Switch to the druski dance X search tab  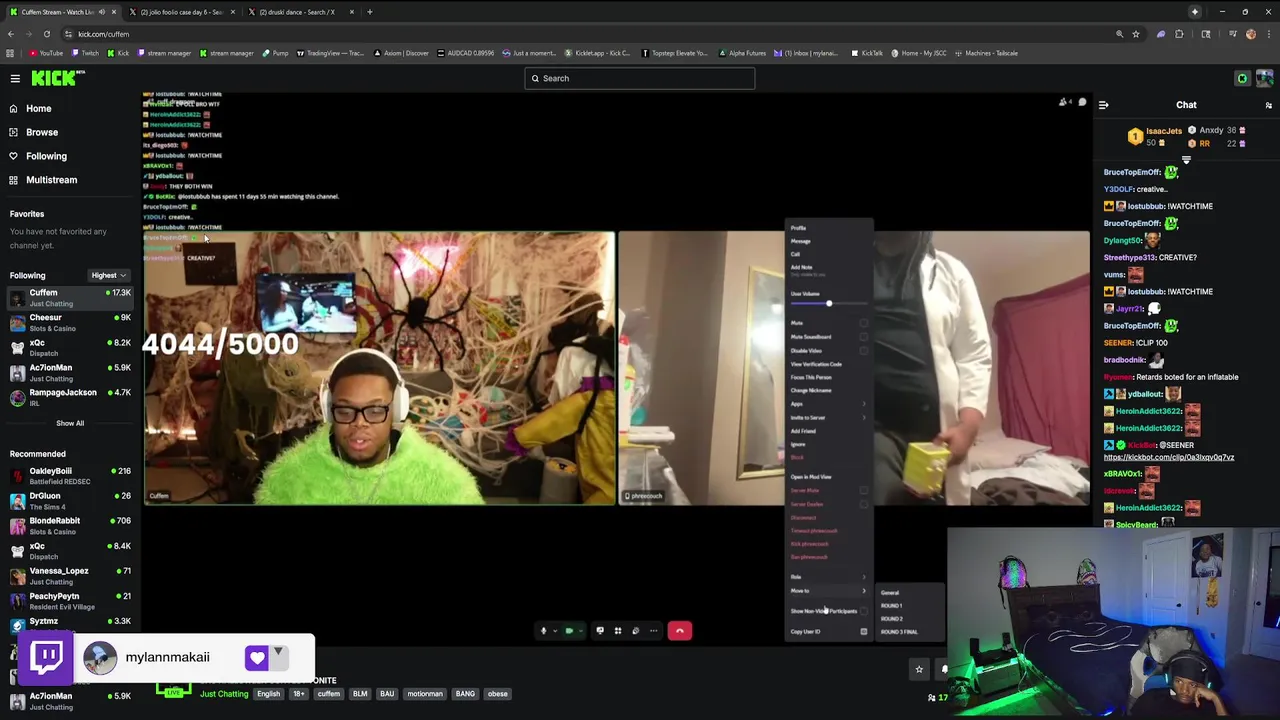(297, 12)
